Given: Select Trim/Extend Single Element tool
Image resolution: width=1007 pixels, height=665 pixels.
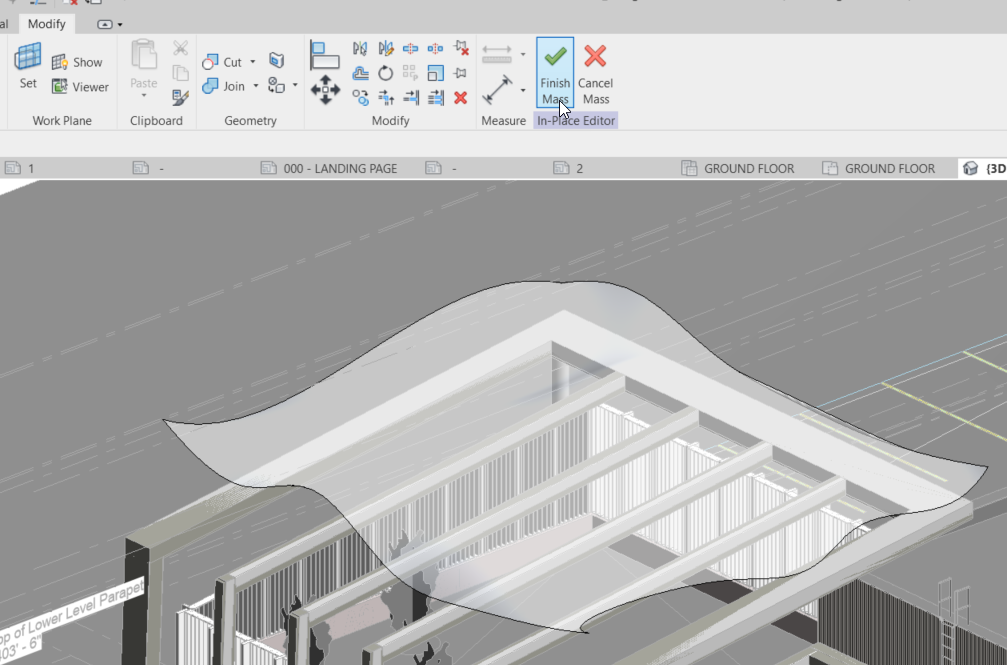Looking at the screenshot, I should (410, 98).
